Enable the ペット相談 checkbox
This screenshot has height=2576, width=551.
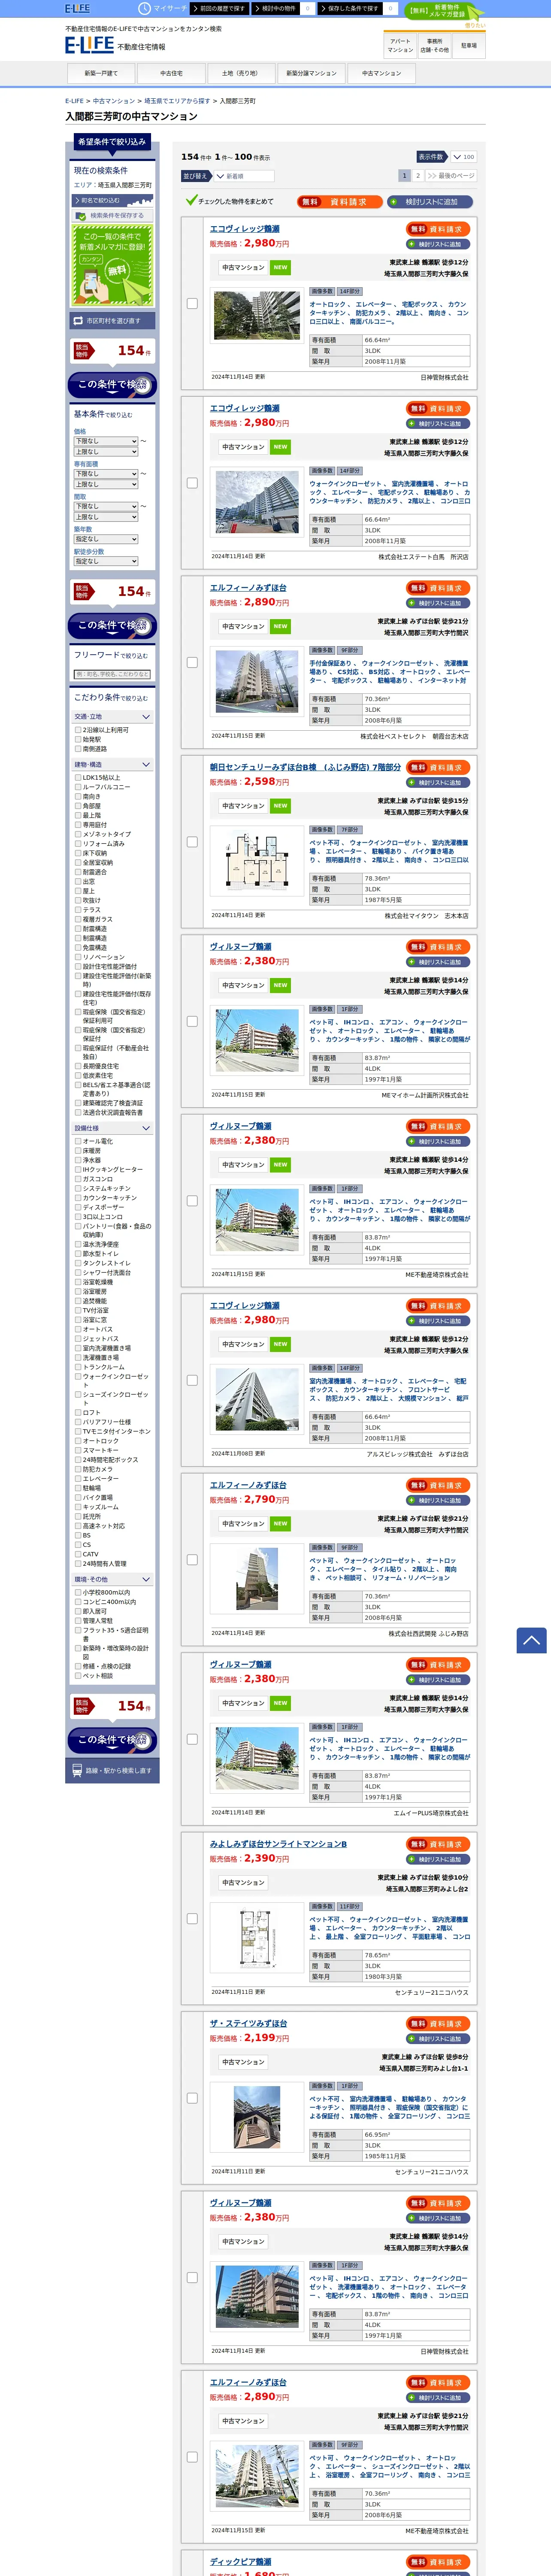tap(78, 1676)
